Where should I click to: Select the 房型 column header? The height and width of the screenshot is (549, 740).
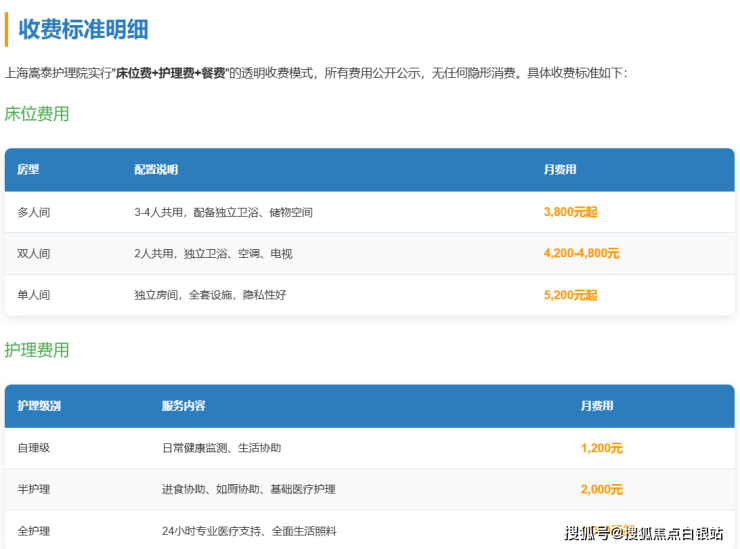(x=28, y=170)
